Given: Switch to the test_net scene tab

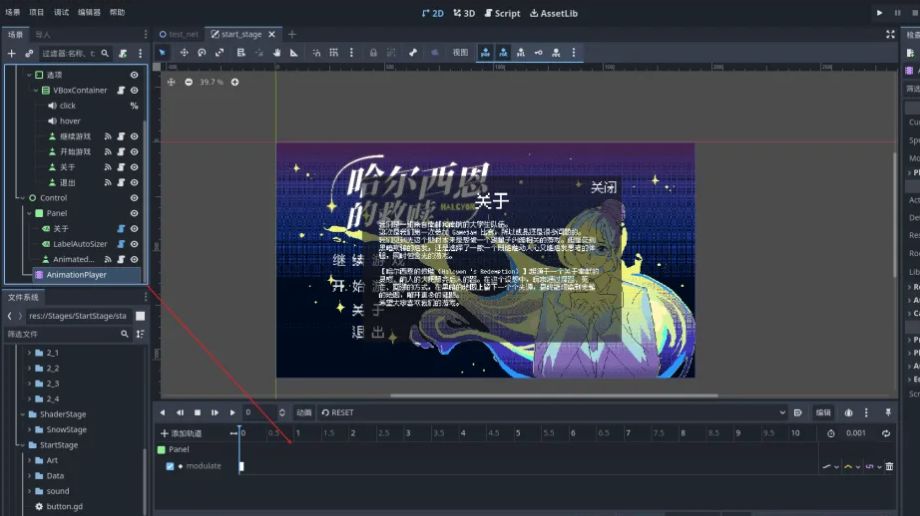Looking at the screenshot, I should tap(179, 34).
